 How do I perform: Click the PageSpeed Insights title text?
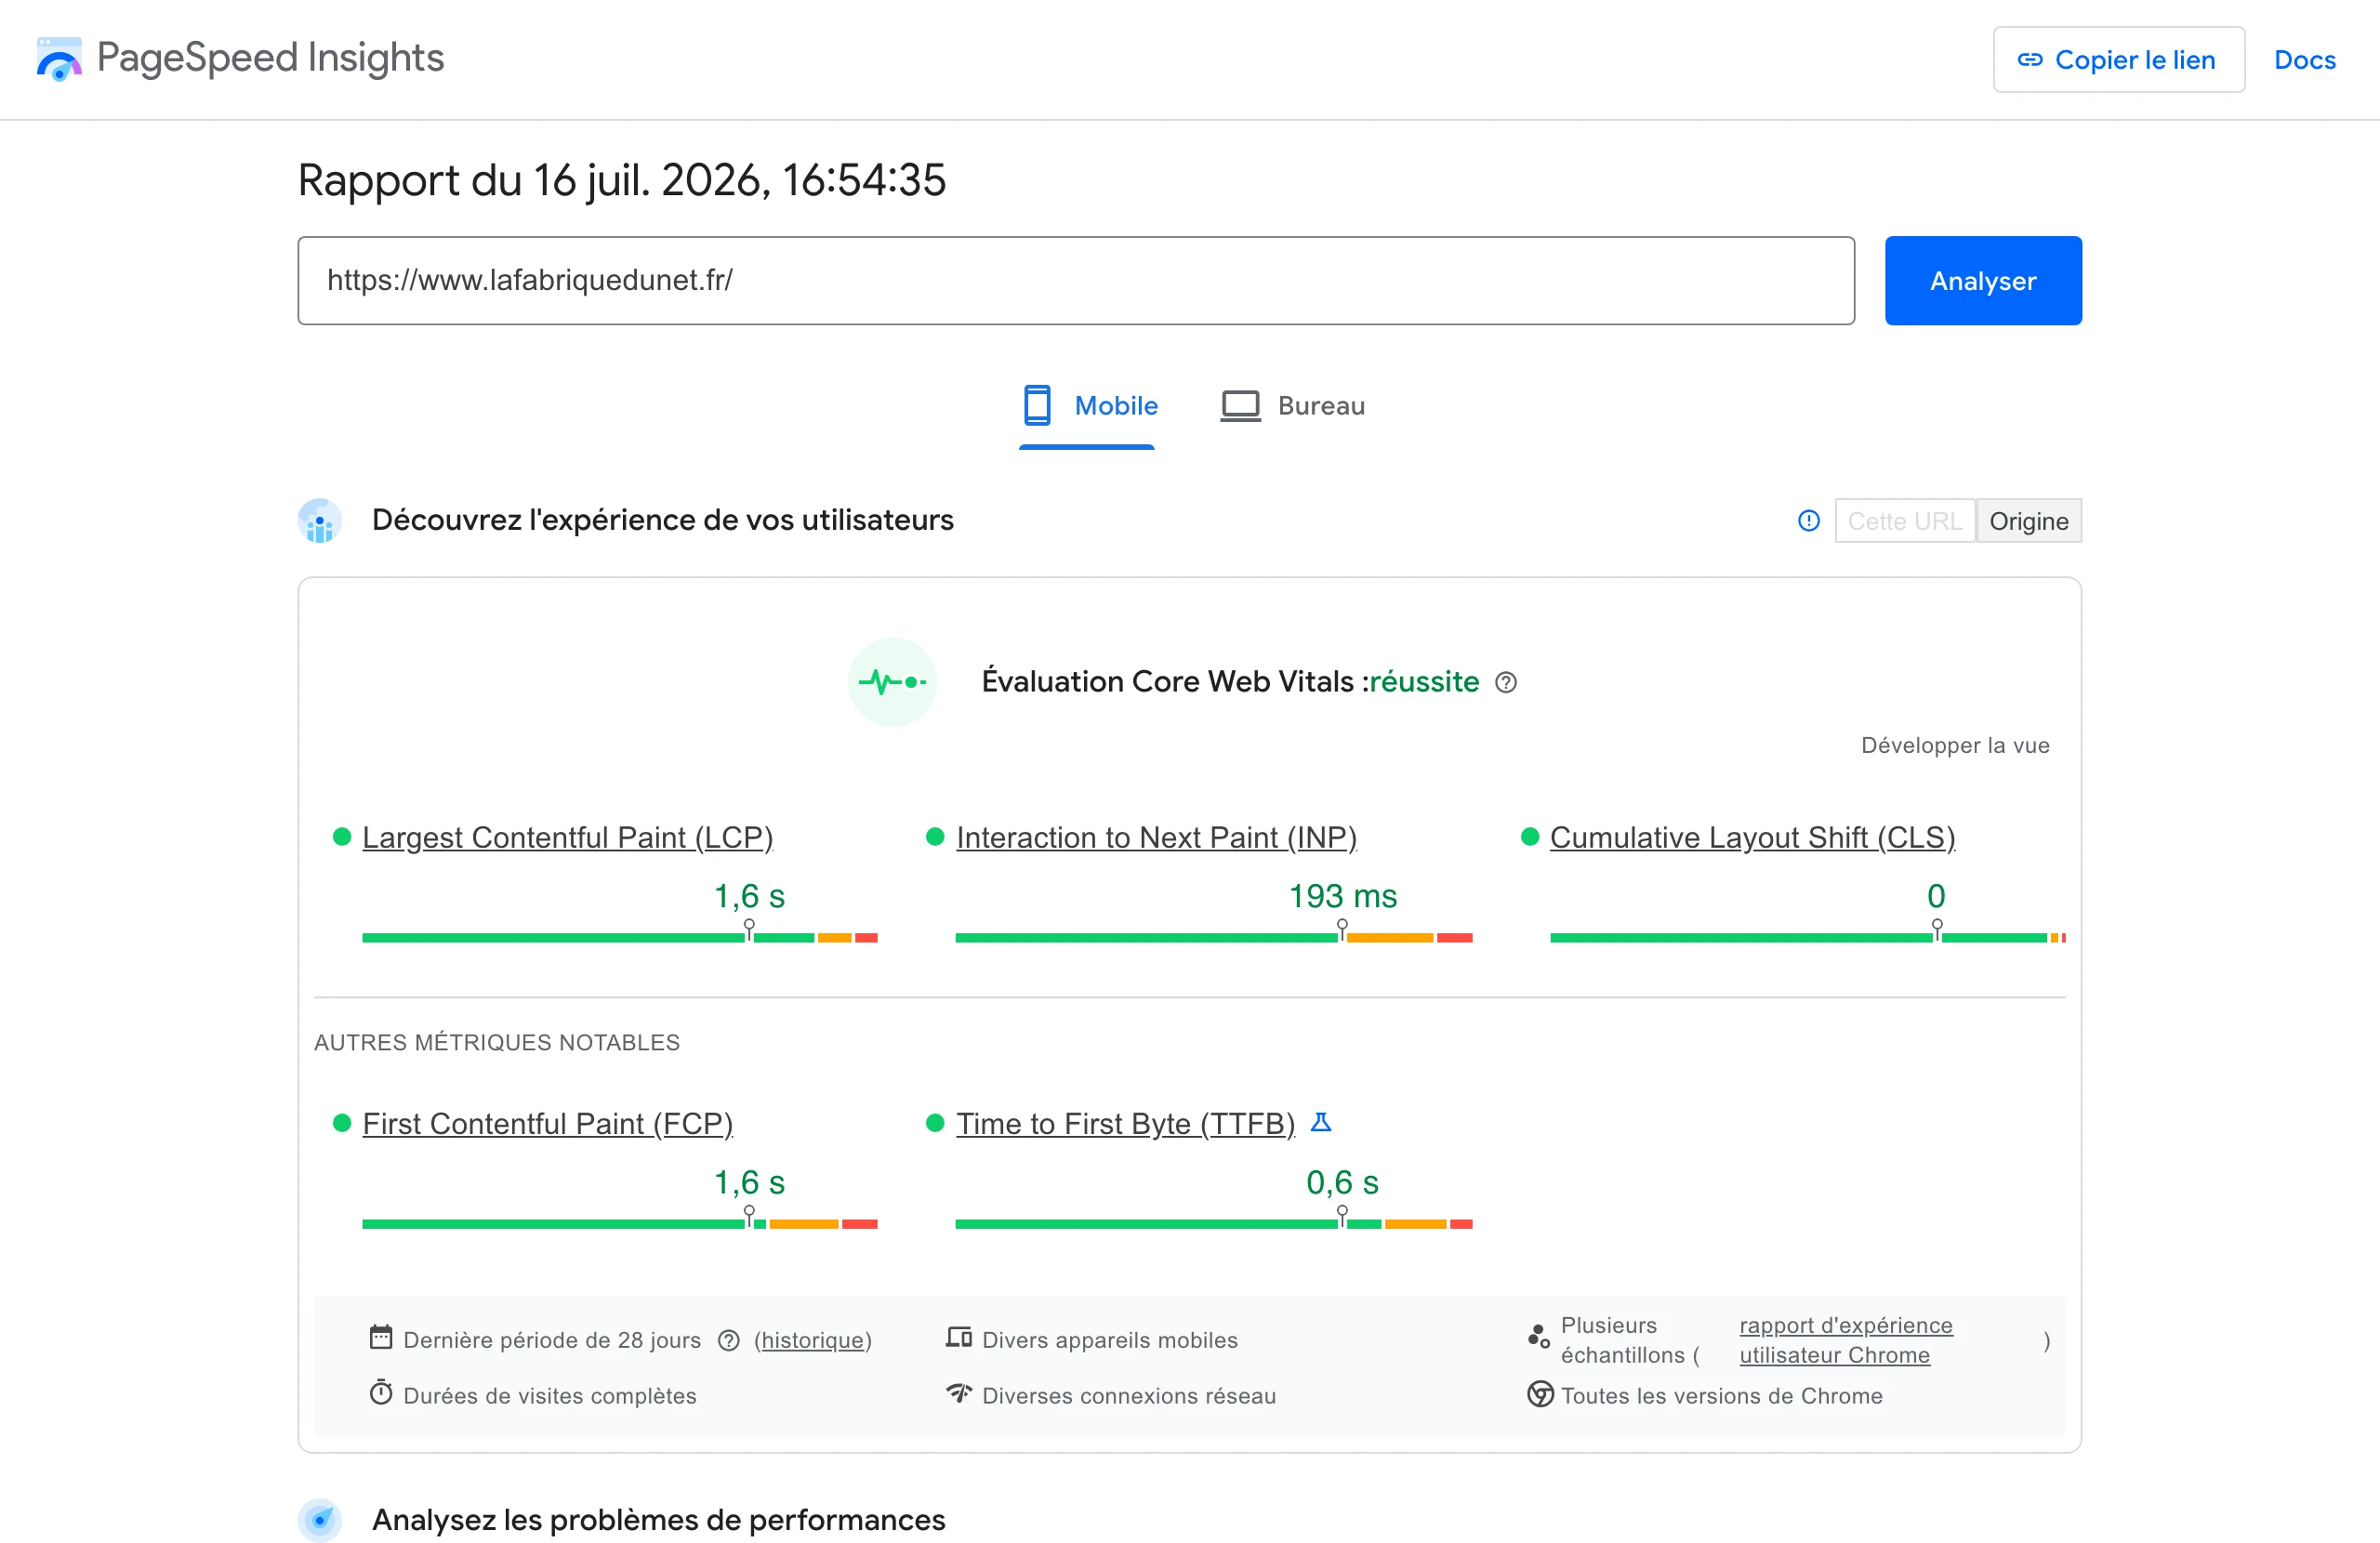[x=270, y=58]
